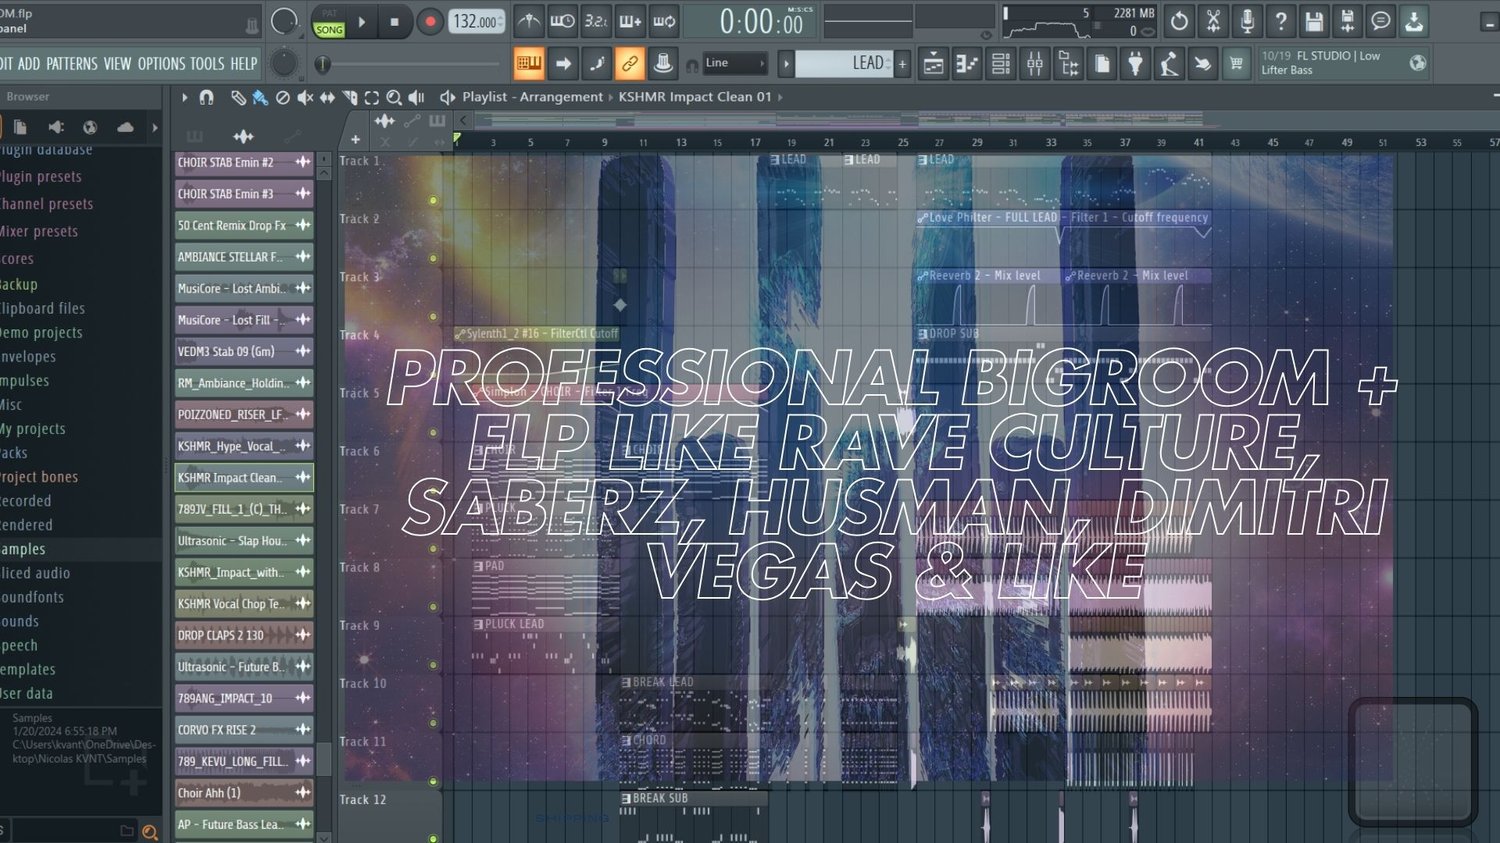This screenshot has height=843, width=1500.
Task: Click the main volume knob
Action: tap(285, 21)
